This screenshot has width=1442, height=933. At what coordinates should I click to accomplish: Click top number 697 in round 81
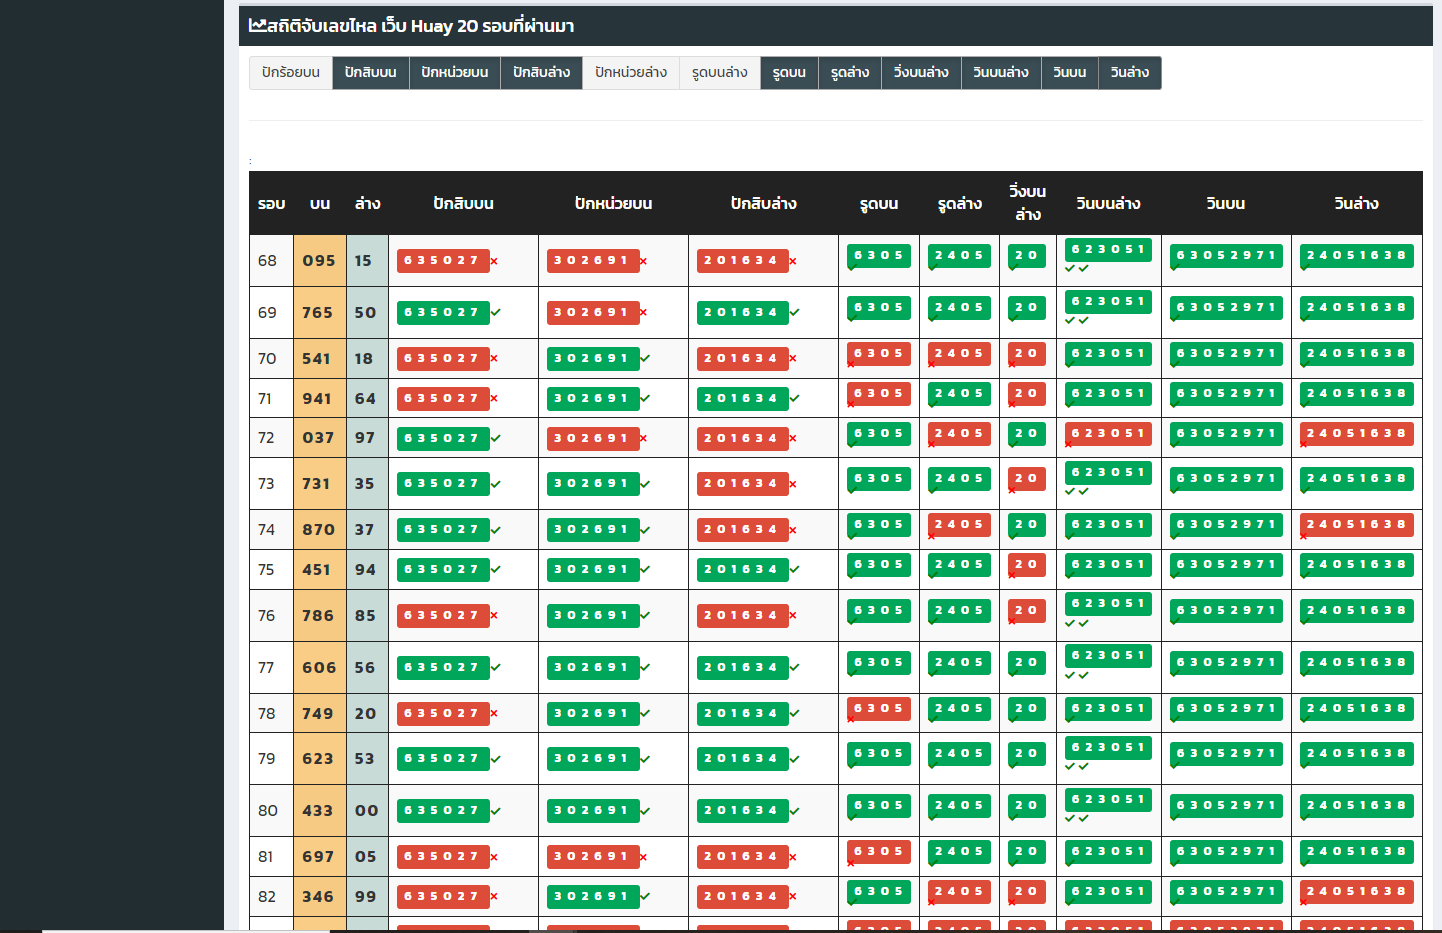point(318,856)
